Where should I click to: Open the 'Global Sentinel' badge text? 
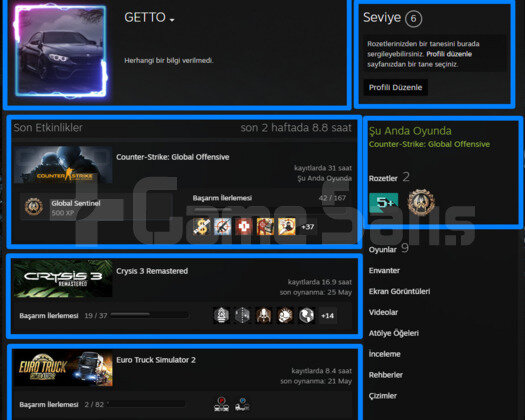point(76,203)
